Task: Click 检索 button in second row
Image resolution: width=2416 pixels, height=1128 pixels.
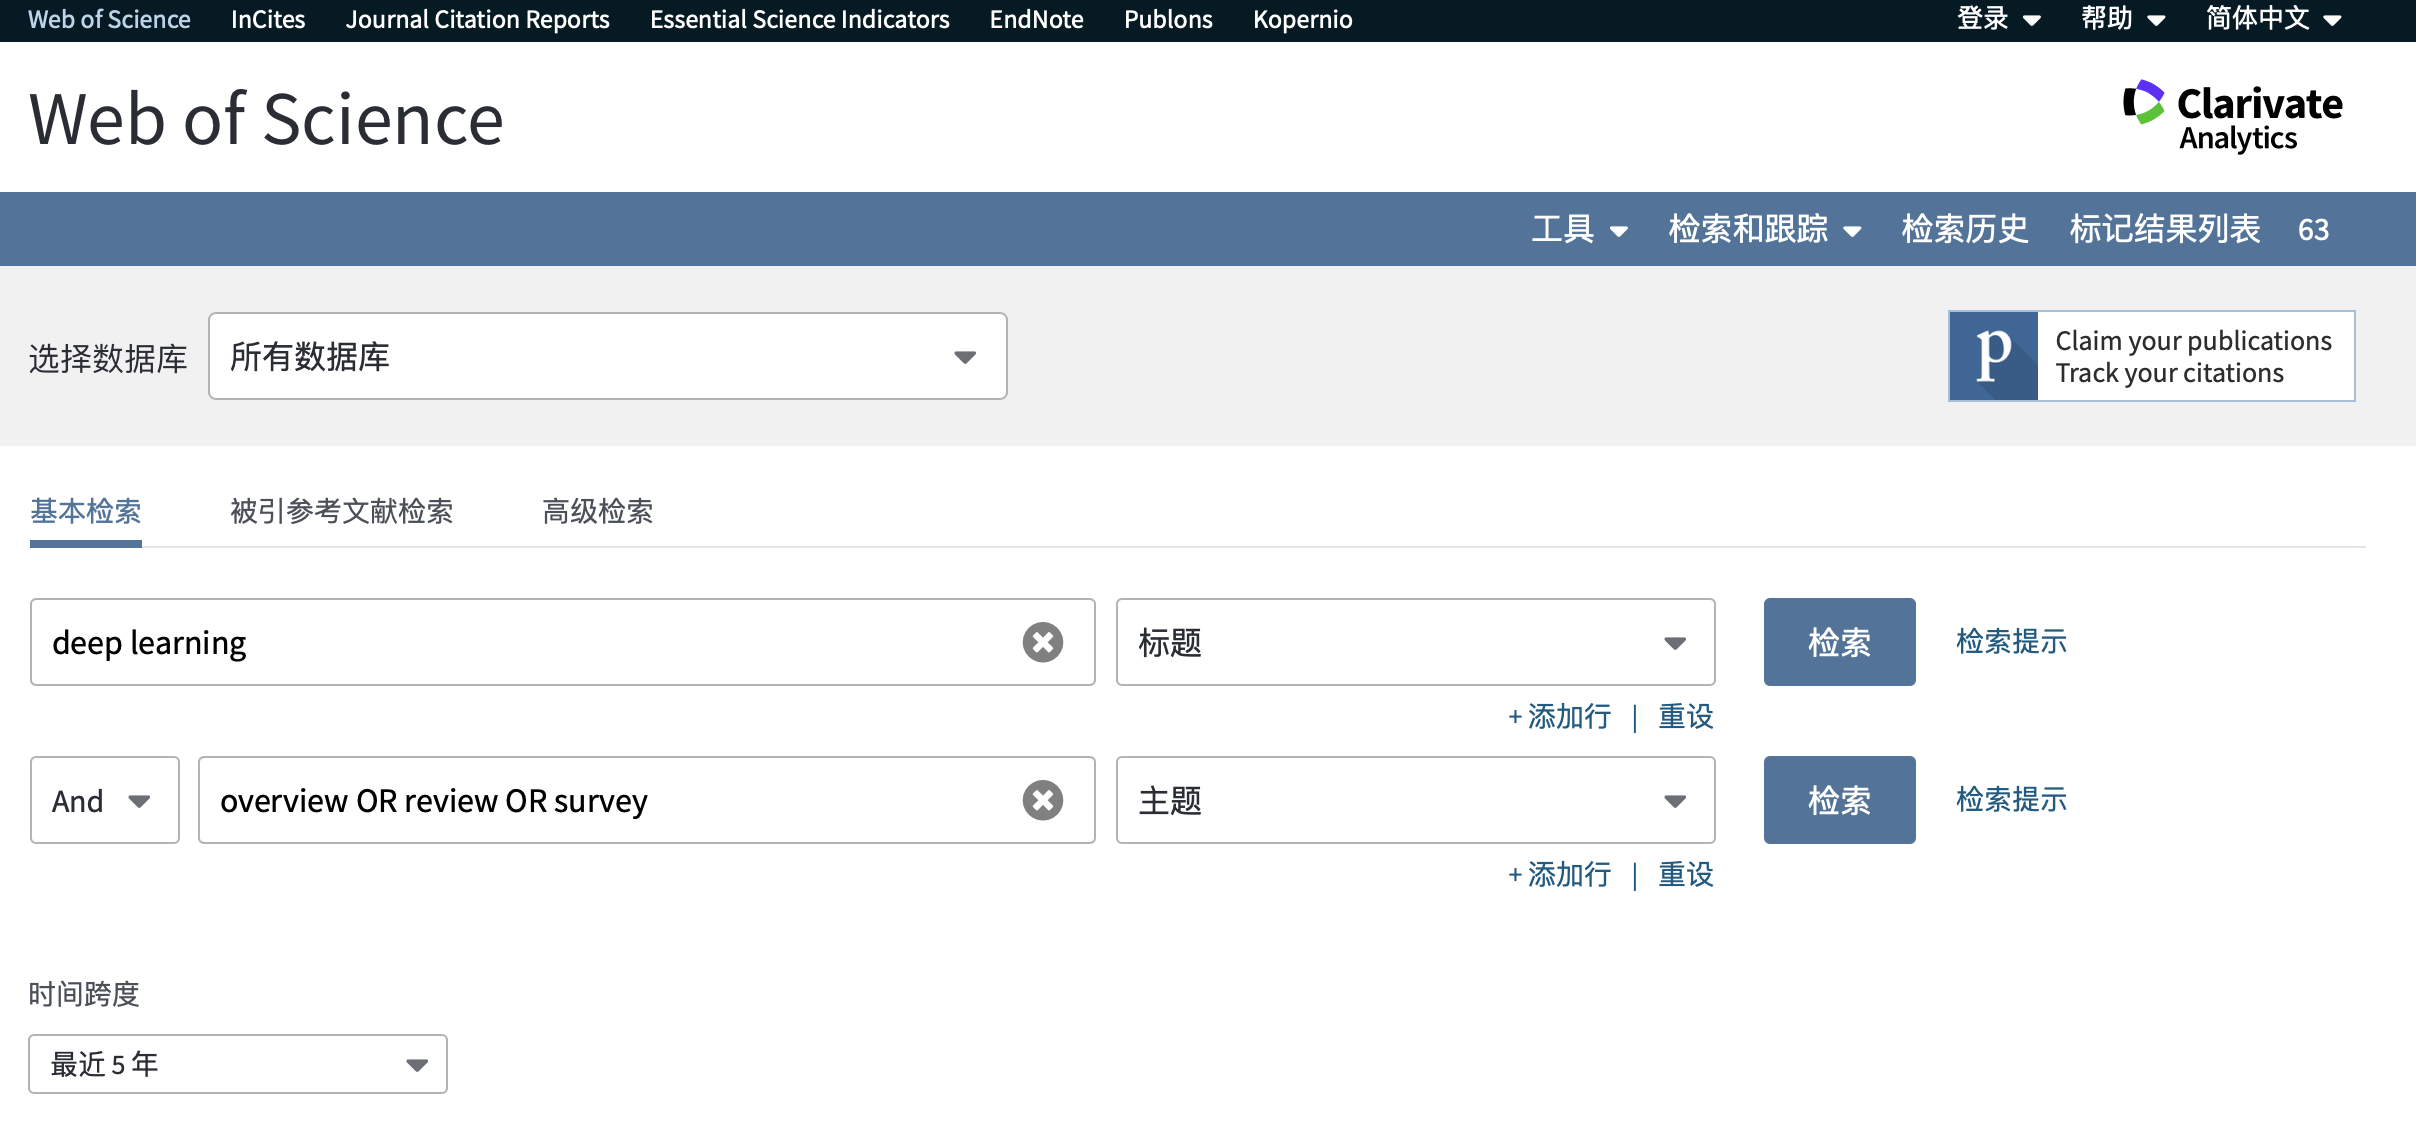Action: (x=1839, y=800)
